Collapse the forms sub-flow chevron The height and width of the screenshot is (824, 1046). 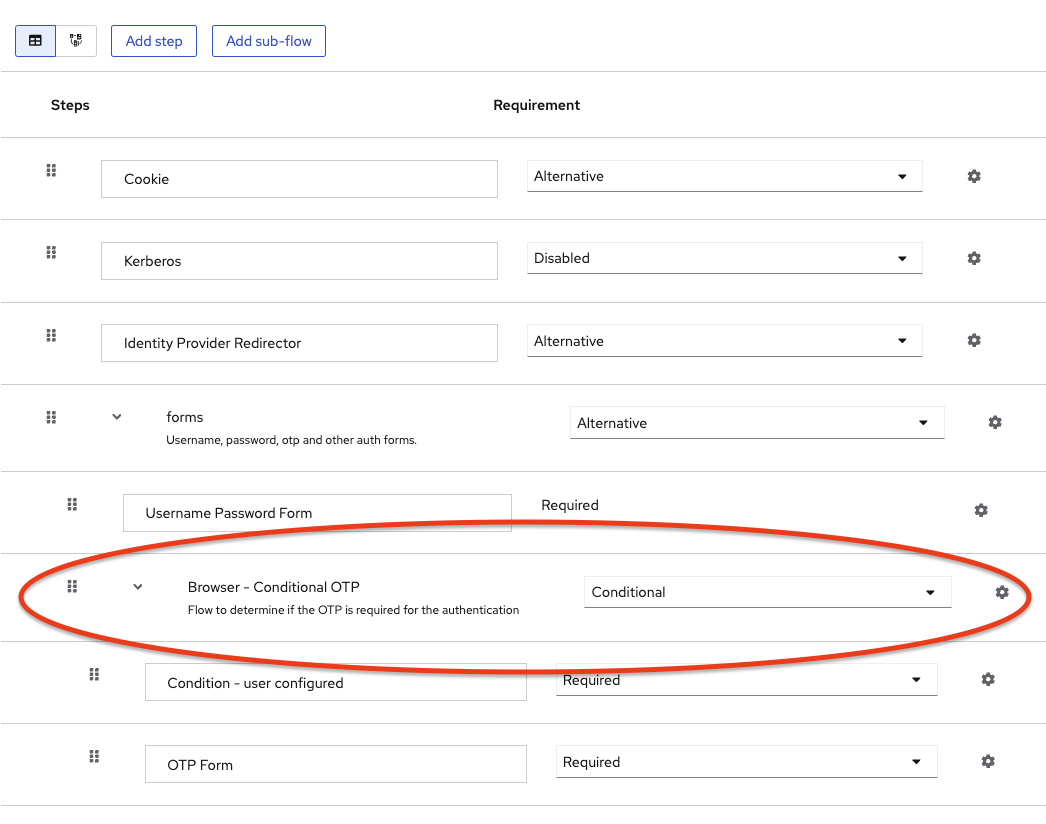click(x=117, y=417)
